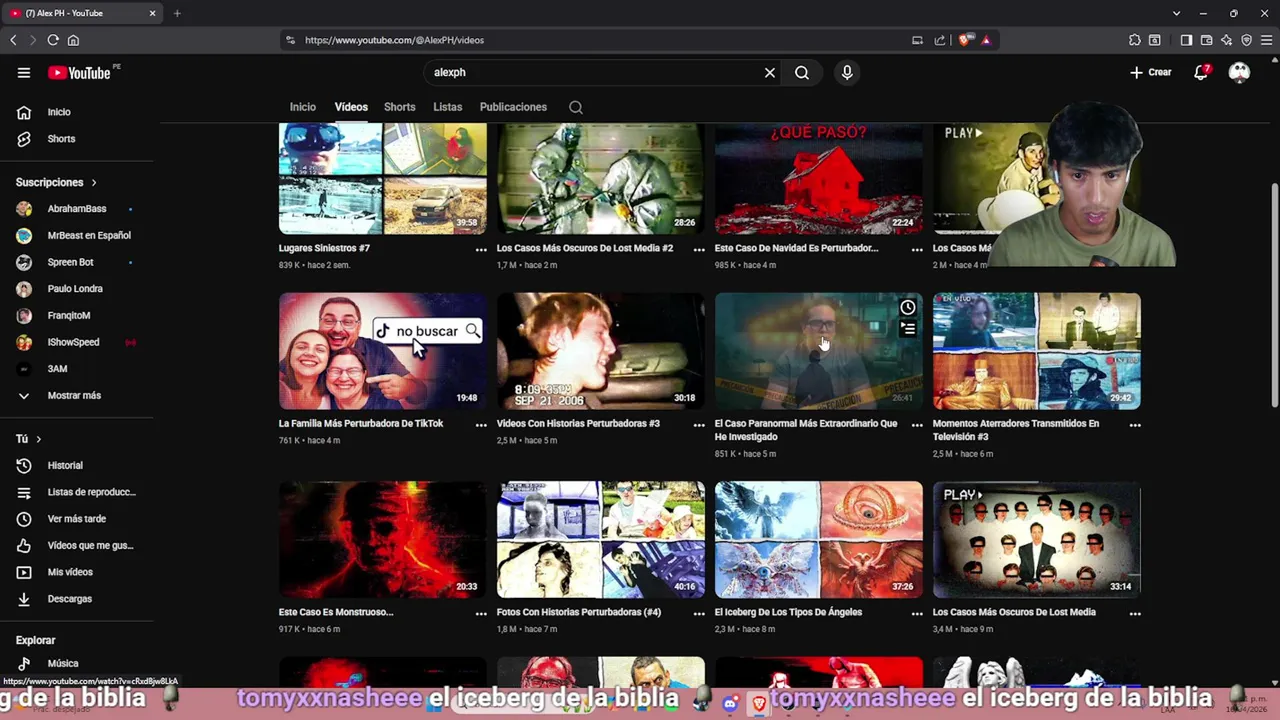The height and width of the screenshot is (720, 1280).
Task: Open options for Caso De Navidad video
Action: pos(917,250)
